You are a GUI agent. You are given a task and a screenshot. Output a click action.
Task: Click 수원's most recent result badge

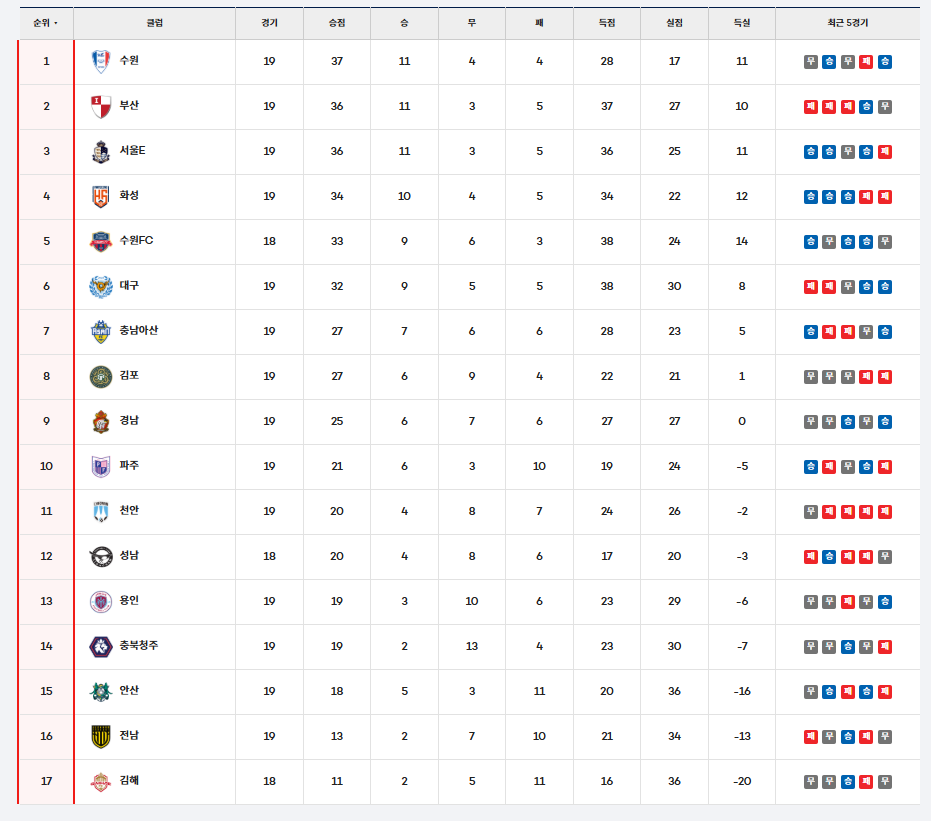[x=885, y=62]
